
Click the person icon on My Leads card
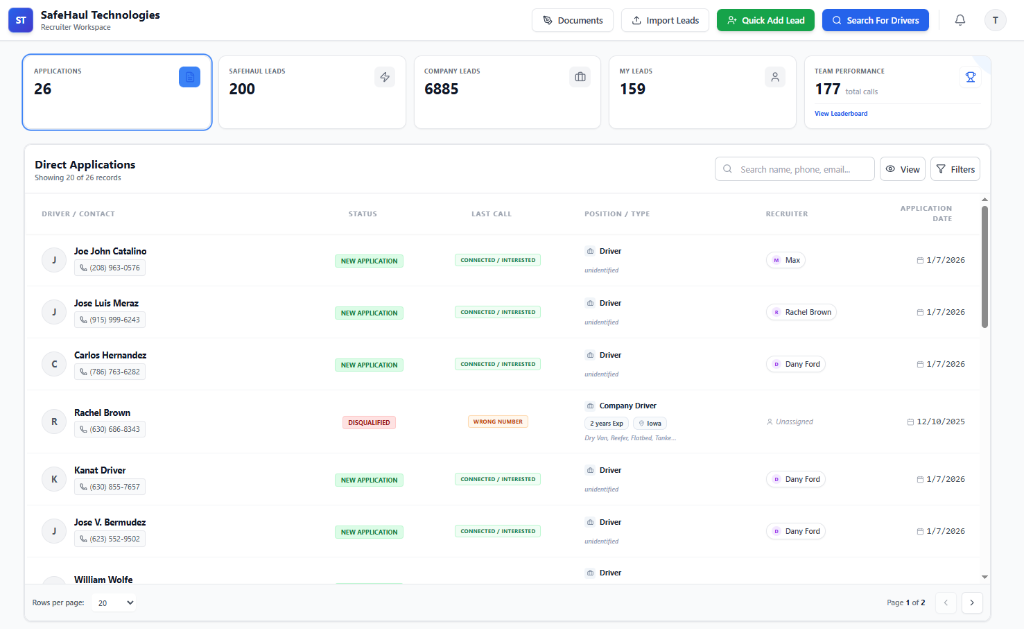click(775, 77)
